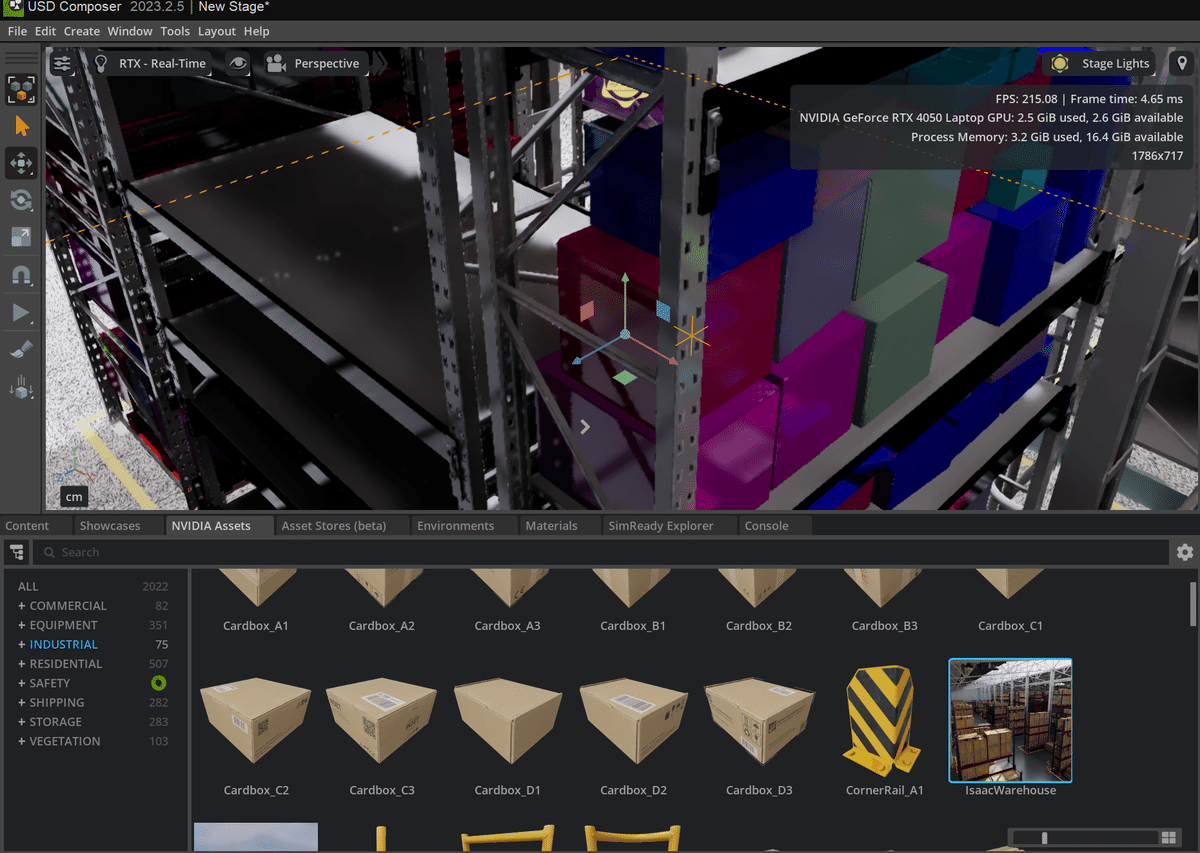Activate the orange Select arrow tool
The height and width of the screenshot is (853, 1200).
pos(21,127)
